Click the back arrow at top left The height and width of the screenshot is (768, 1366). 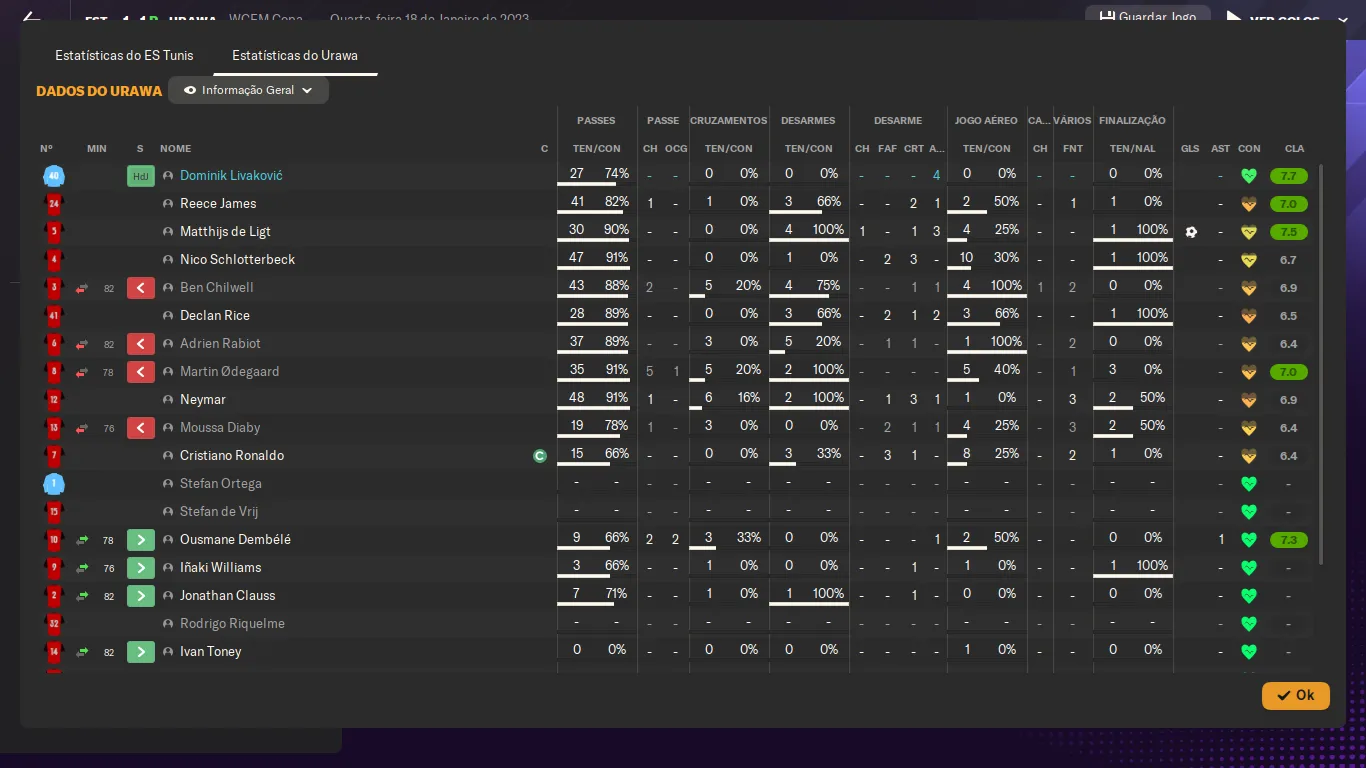point(32,17)
